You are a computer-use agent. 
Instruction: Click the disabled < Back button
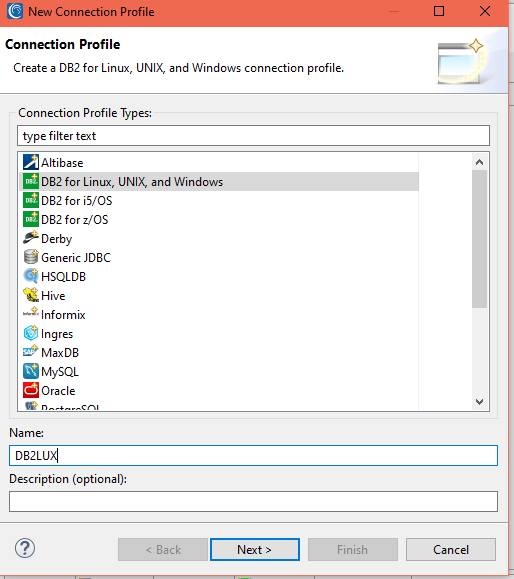pos(163,549)
